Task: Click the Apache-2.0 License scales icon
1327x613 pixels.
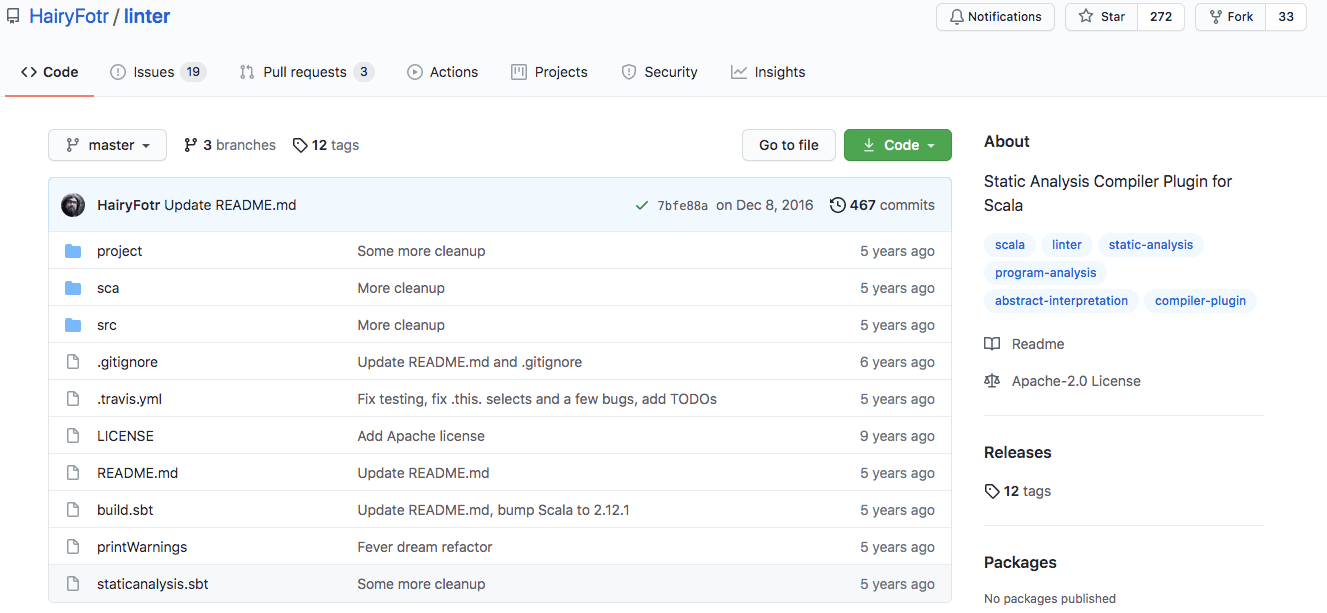Action: [991, 380]
